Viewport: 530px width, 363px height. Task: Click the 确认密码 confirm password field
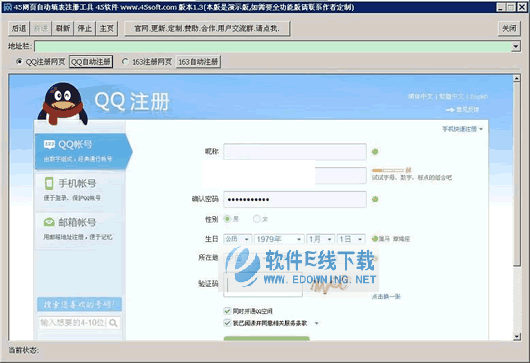click(295, 199)
